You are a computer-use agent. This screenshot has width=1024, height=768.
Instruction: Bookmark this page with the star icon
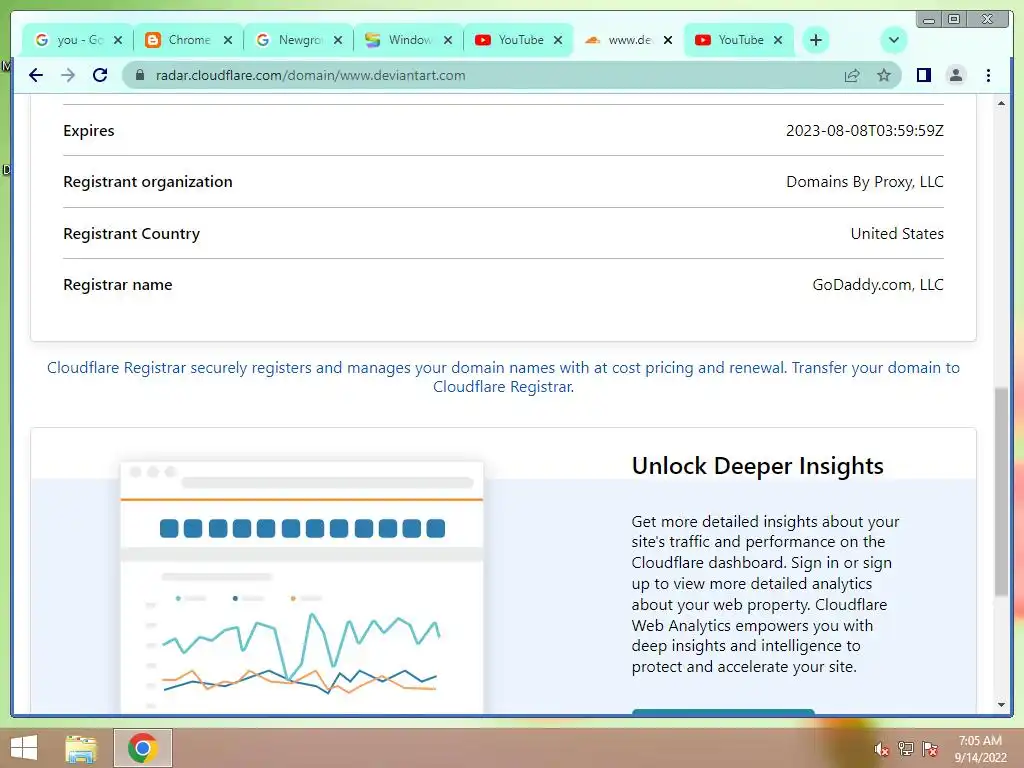tap(884, 75)
